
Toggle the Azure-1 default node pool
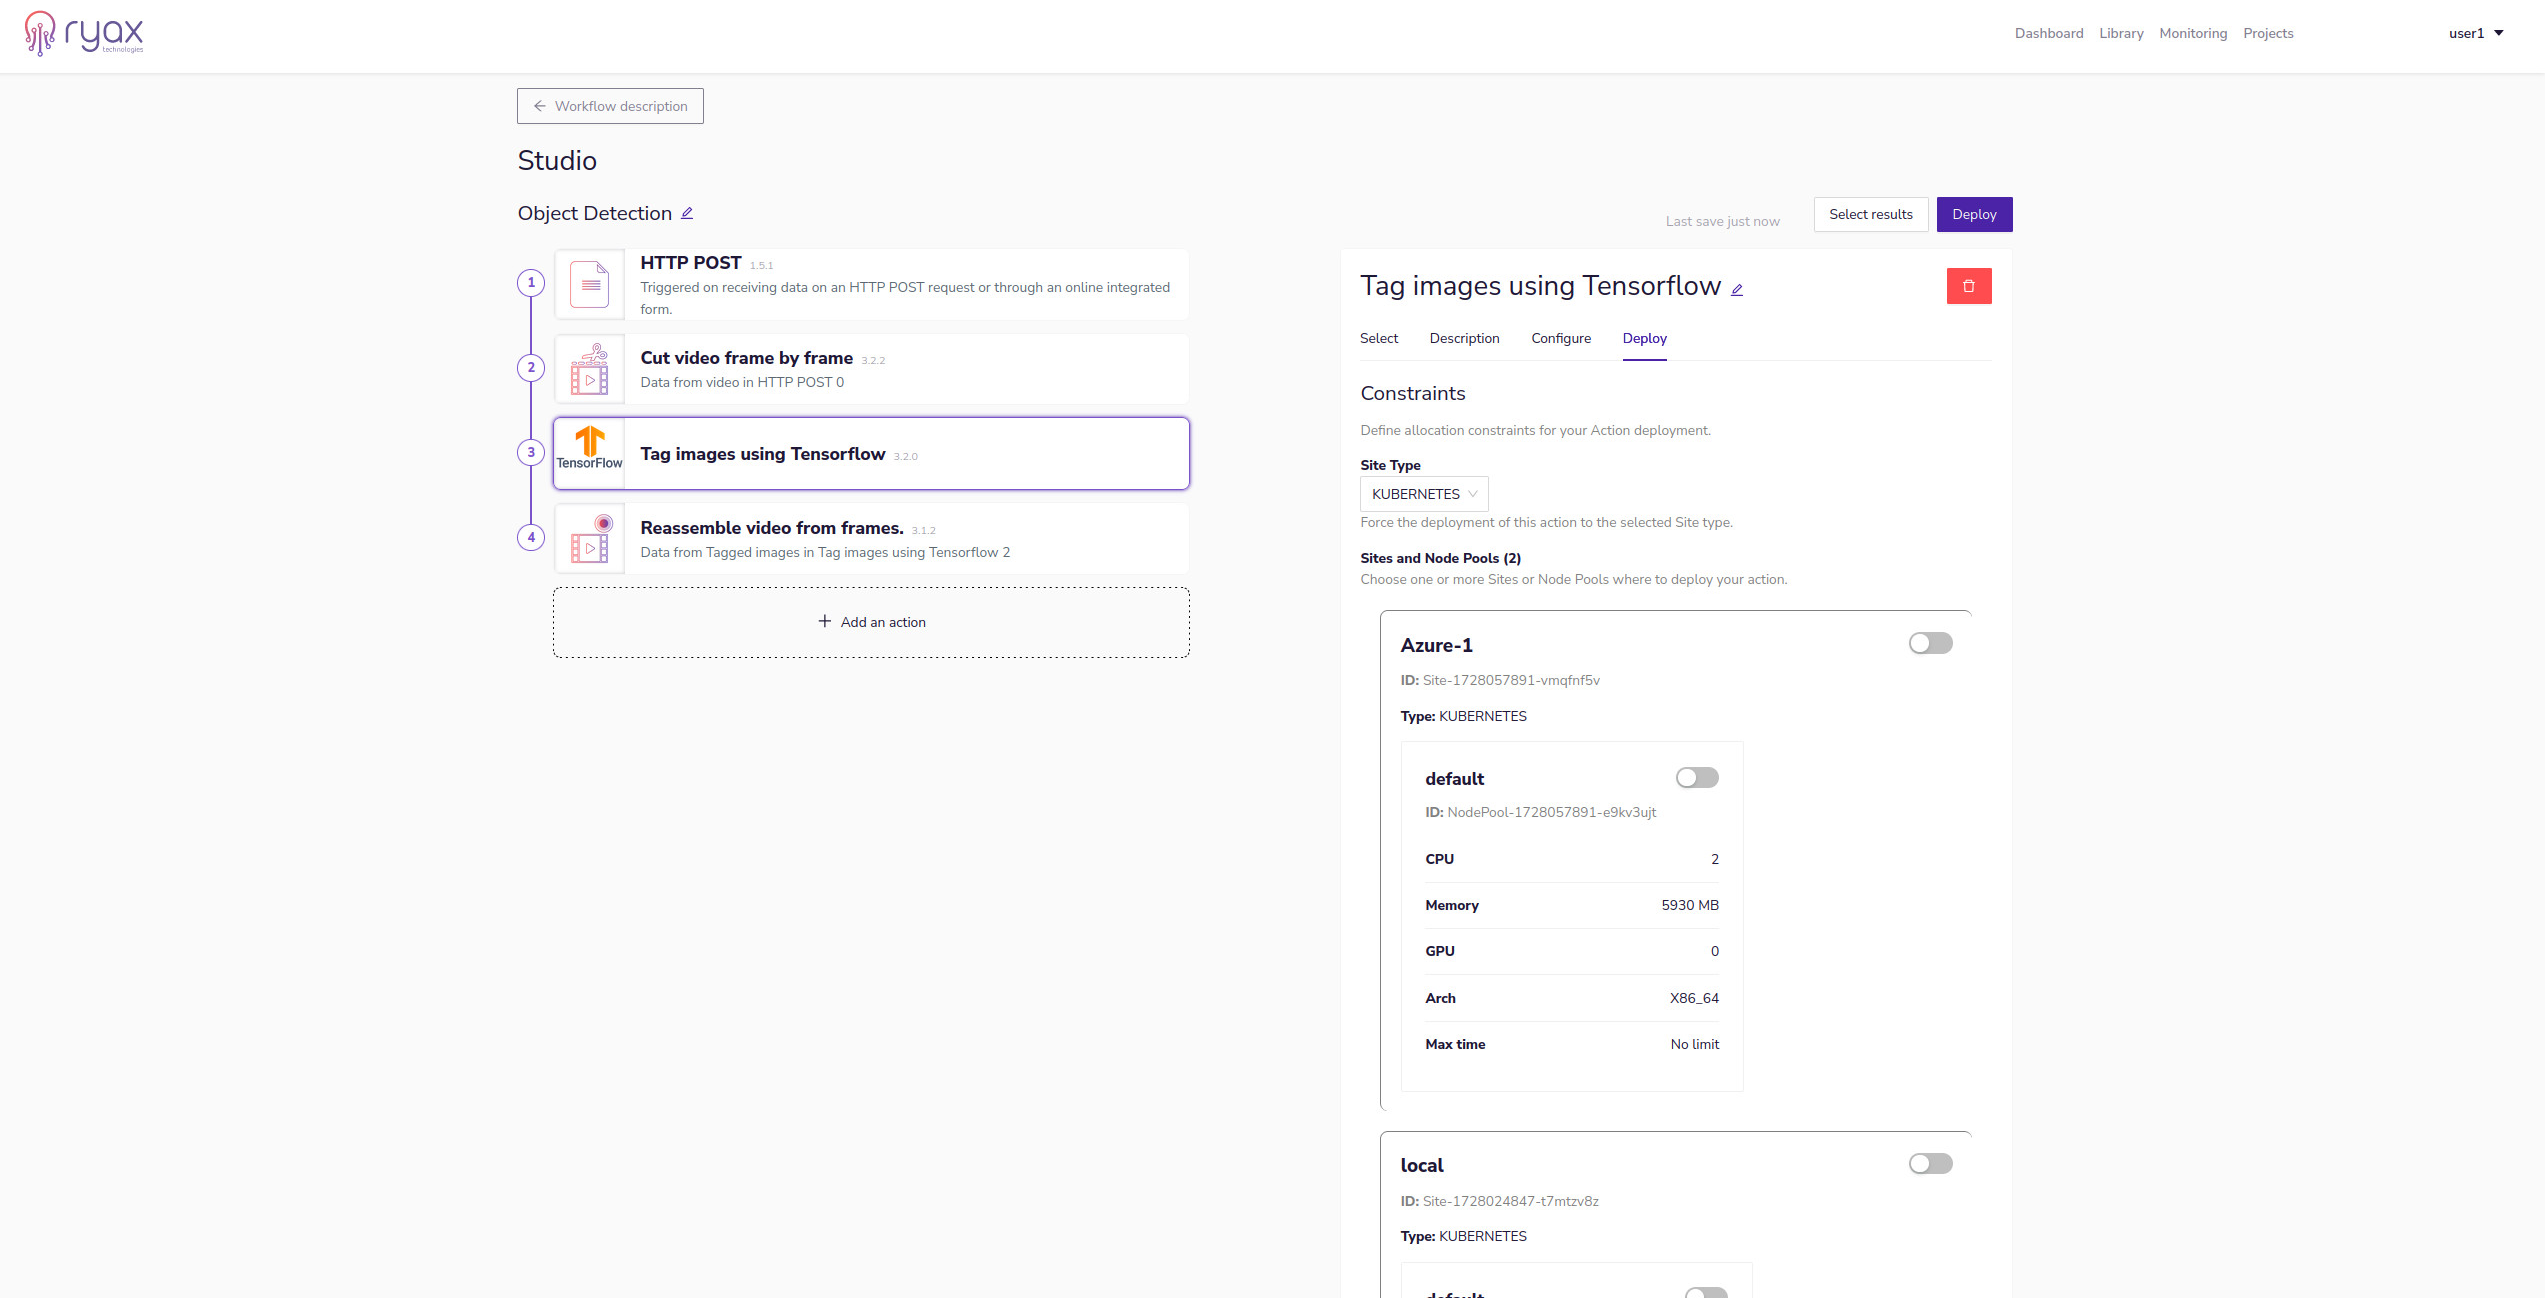click(1697, 778)
